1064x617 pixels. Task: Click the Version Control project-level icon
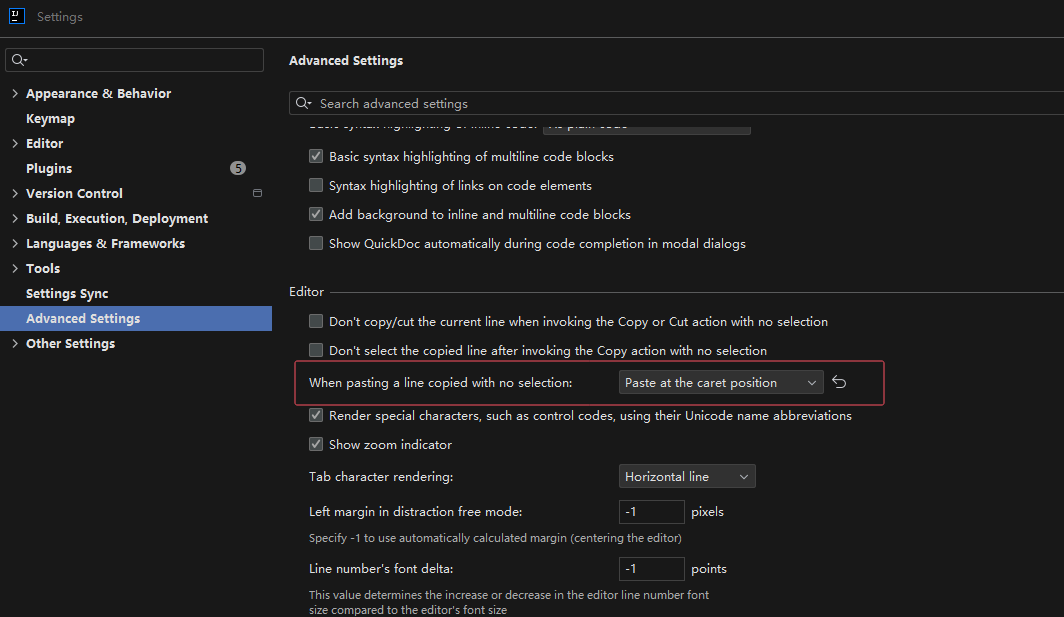pos(257,193)
